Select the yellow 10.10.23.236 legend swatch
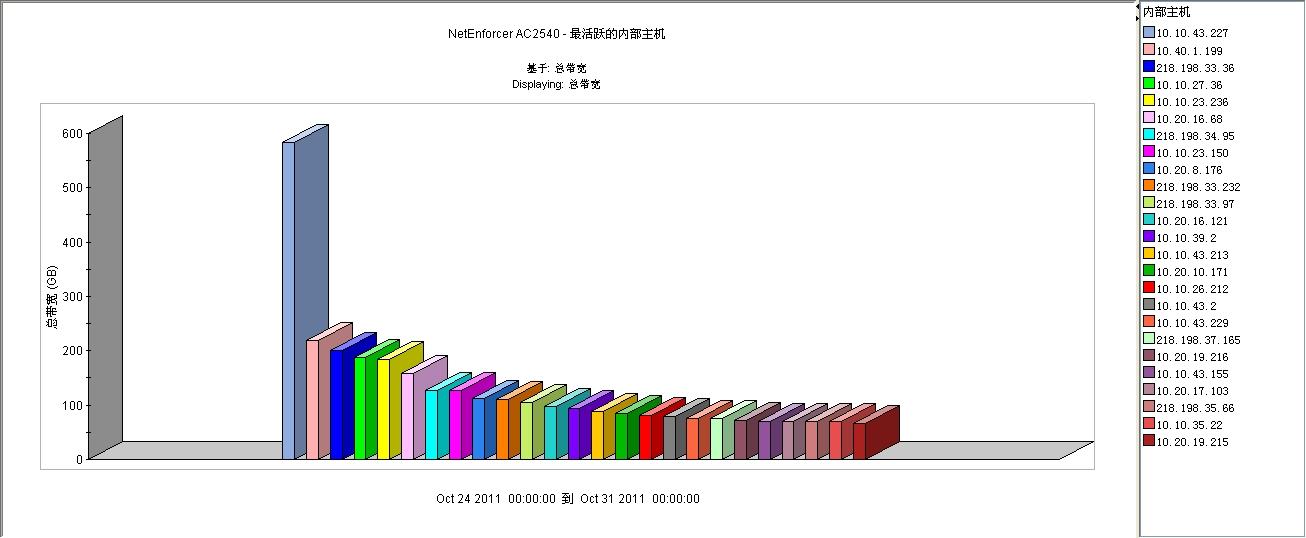Screen dimensions: 1306x538 1149,101
